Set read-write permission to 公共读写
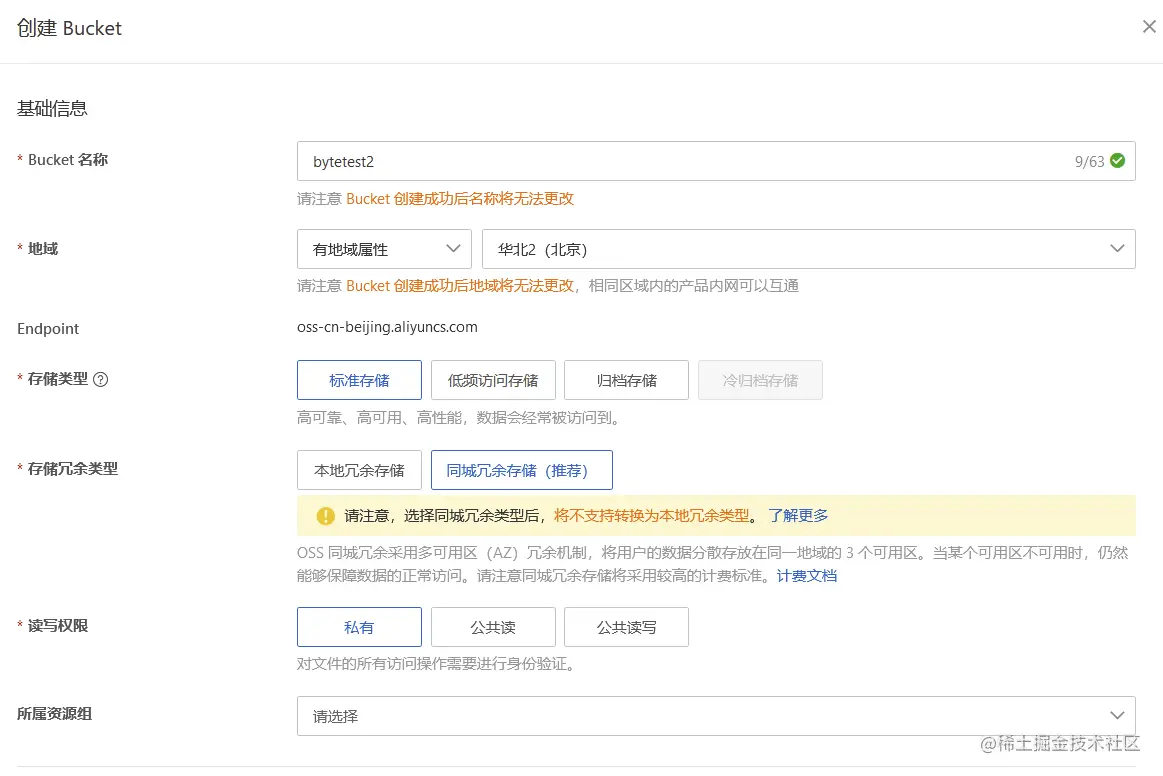Viewport: 1163px width, 776px height. [x=626, y=627]
